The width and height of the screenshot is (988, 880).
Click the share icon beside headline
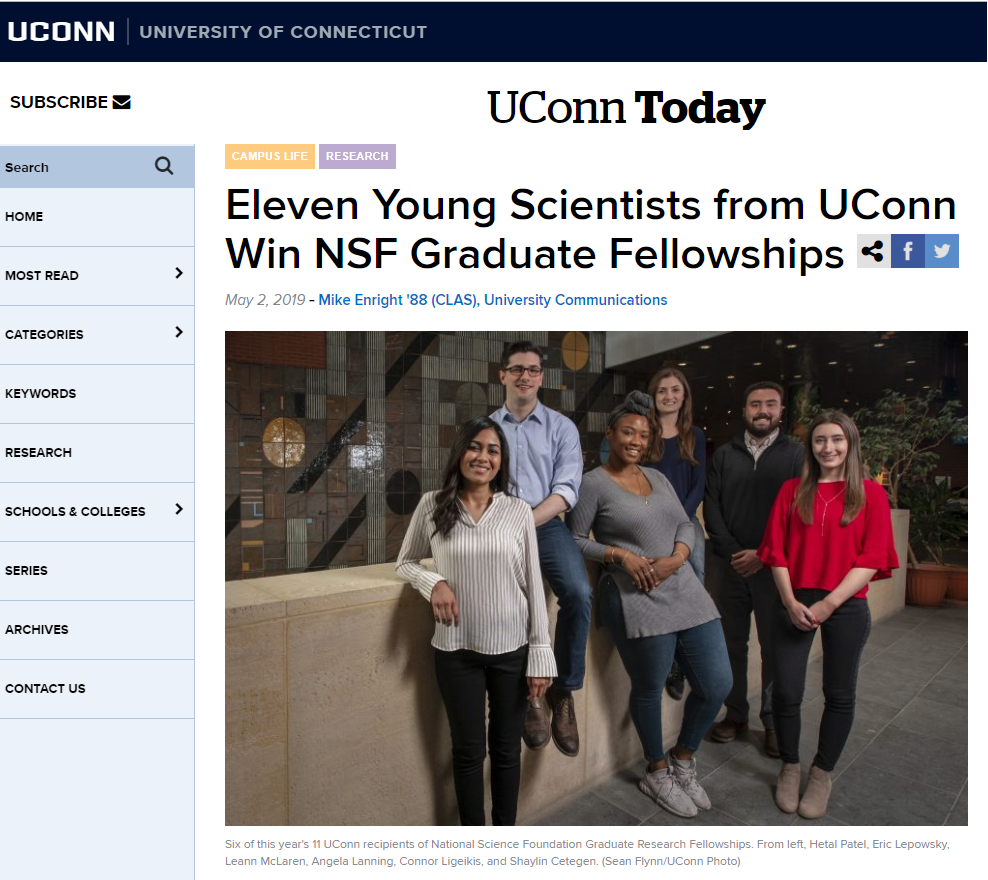pyautogui.click(x=874, y=251)
